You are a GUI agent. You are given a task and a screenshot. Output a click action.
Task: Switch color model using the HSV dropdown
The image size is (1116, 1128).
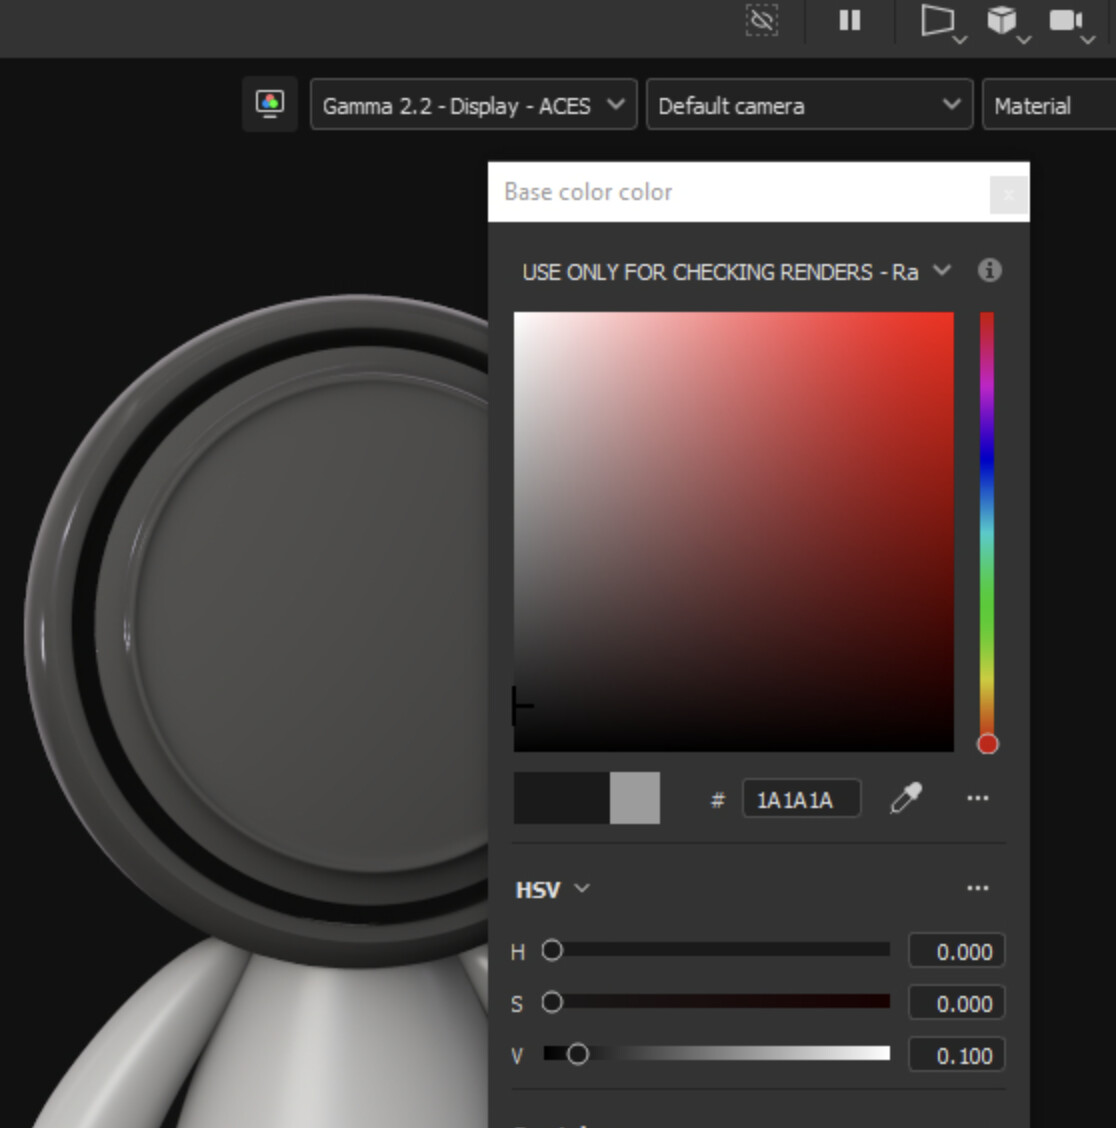tap(552, 889)
